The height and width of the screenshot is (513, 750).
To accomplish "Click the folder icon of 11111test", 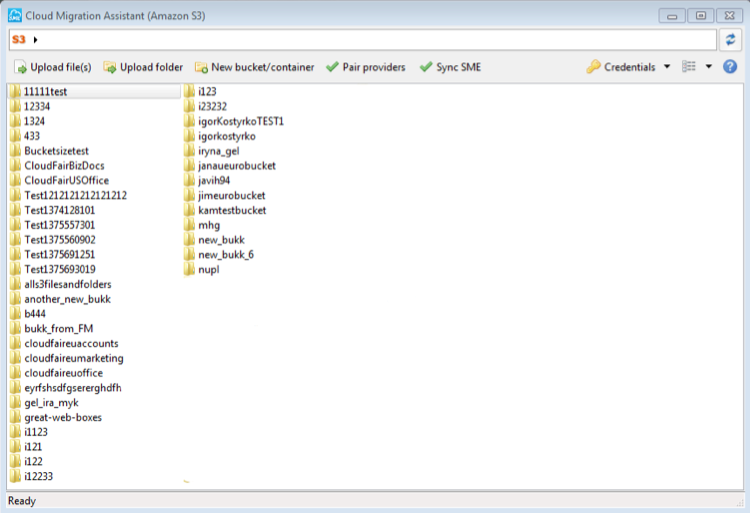I will (x=15, y=91).
